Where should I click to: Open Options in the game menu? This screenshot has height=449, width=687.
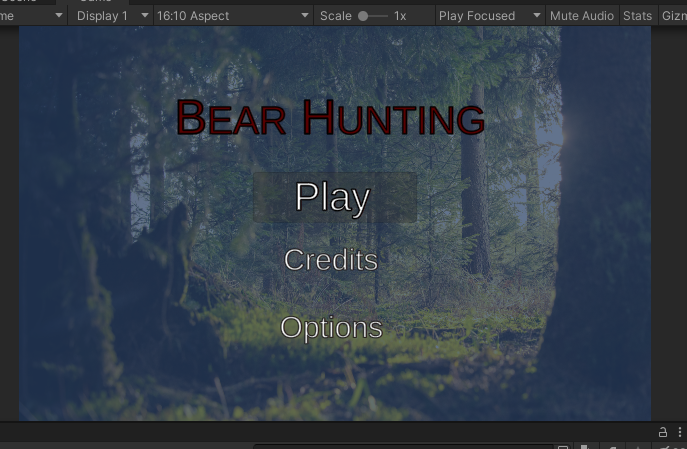point(331,328)
